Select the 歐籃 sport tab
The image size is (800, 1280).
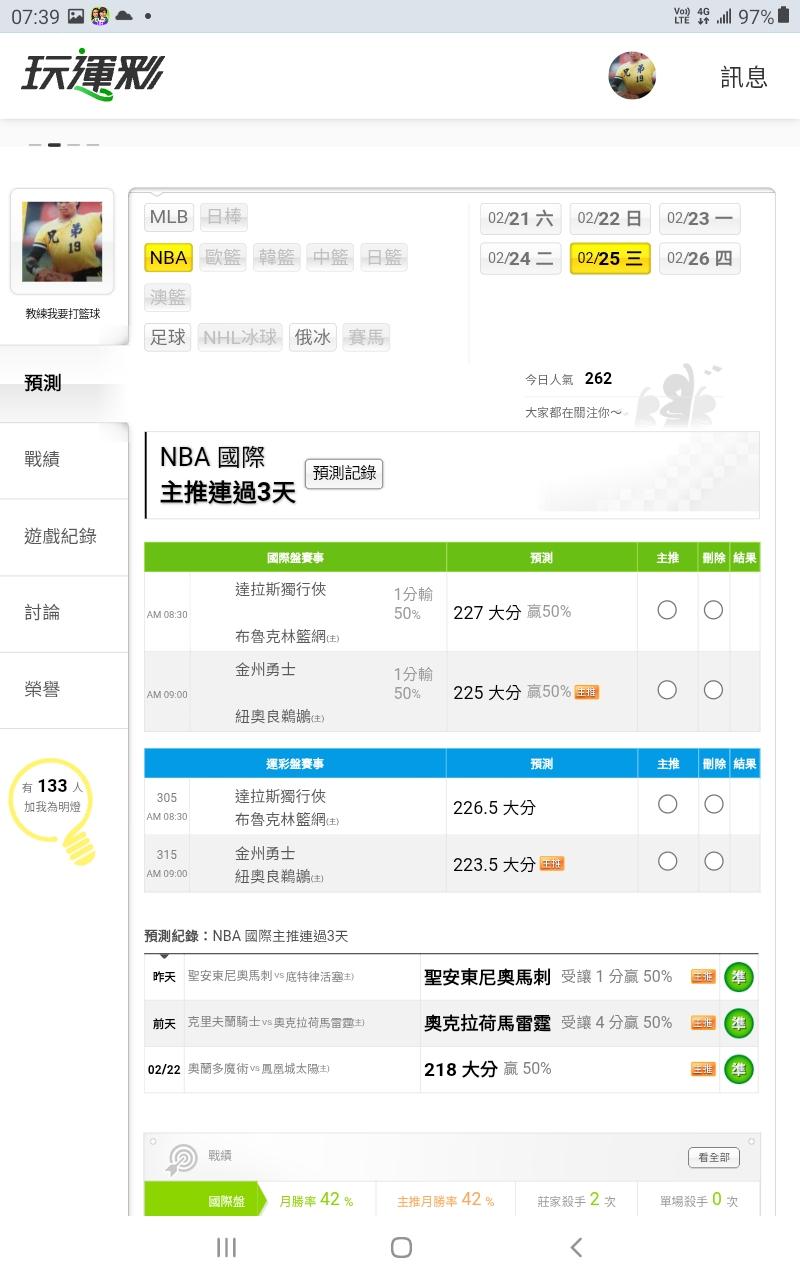tap(223, 257)
